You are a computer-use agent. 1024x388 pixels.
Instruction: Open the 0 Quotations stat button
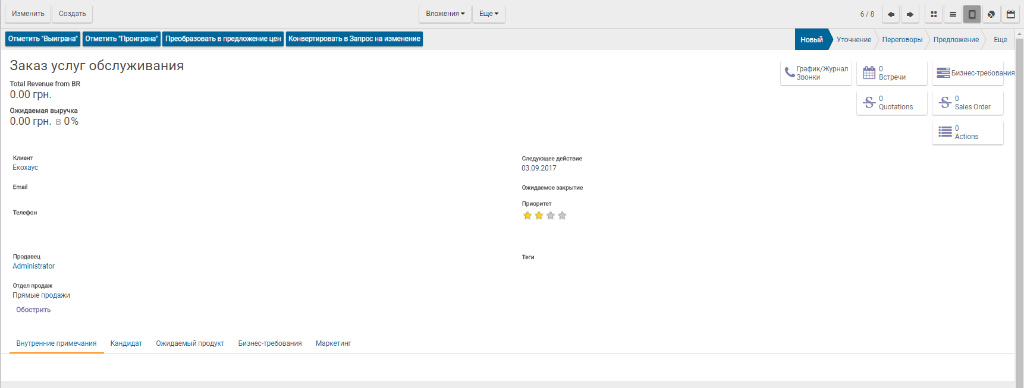(x=891, y=103)
